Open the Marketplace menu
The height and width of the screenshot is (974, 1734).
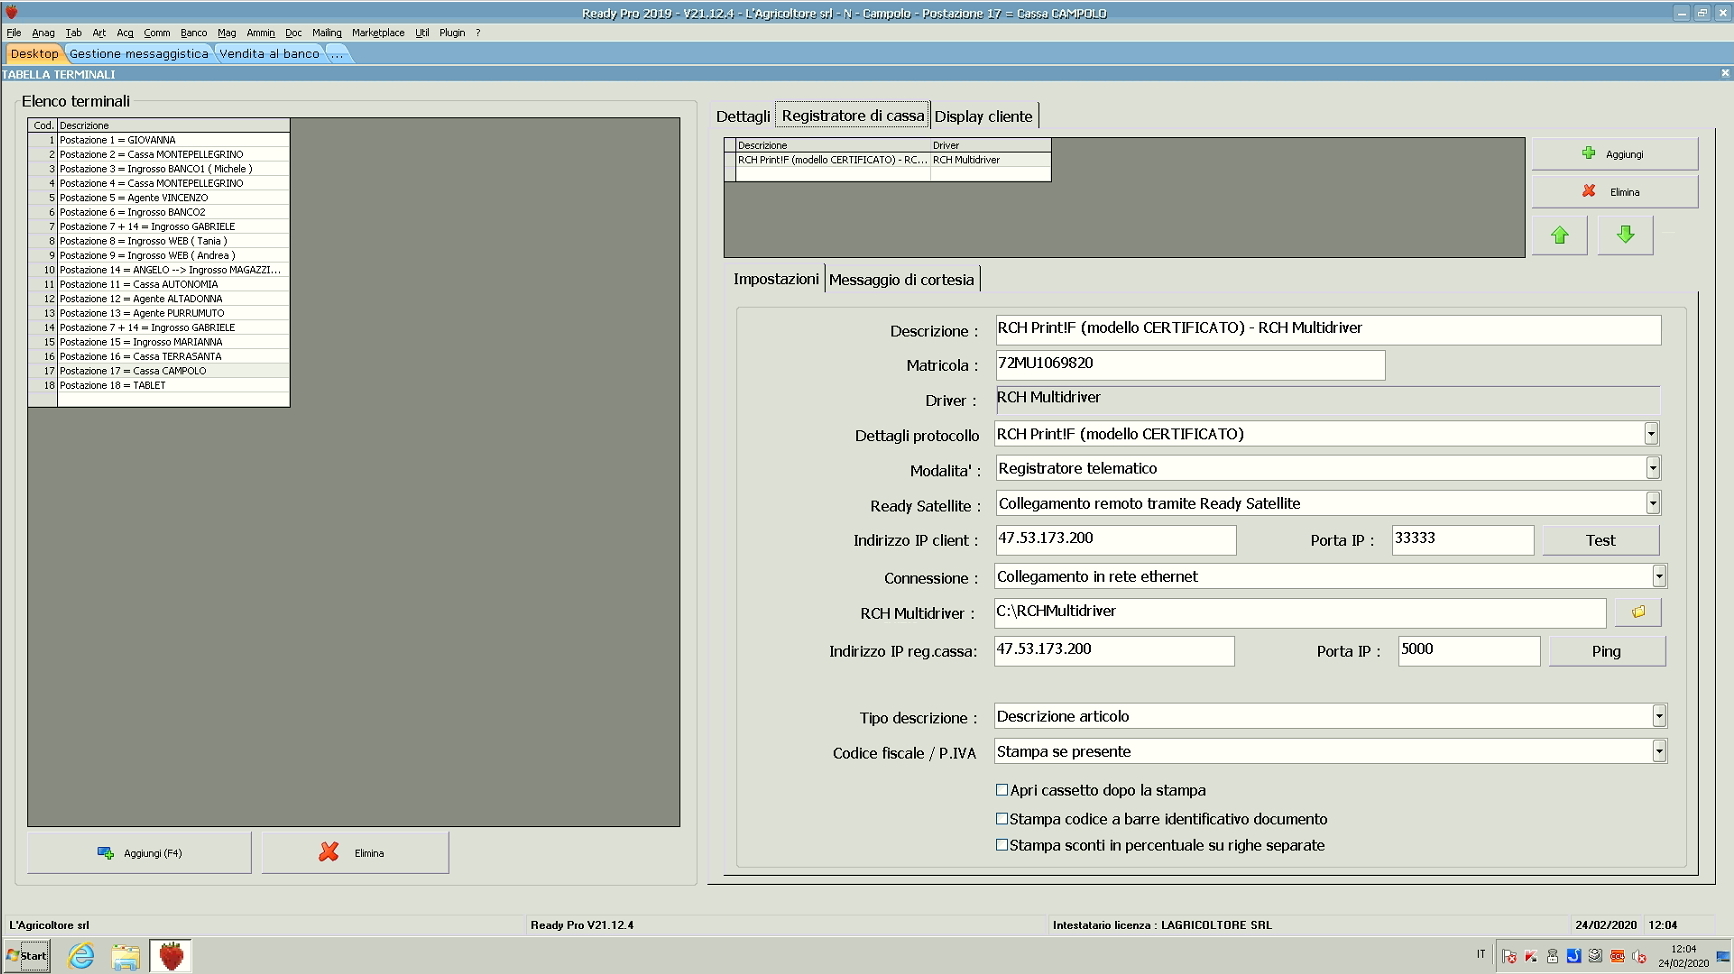(378, 33)
